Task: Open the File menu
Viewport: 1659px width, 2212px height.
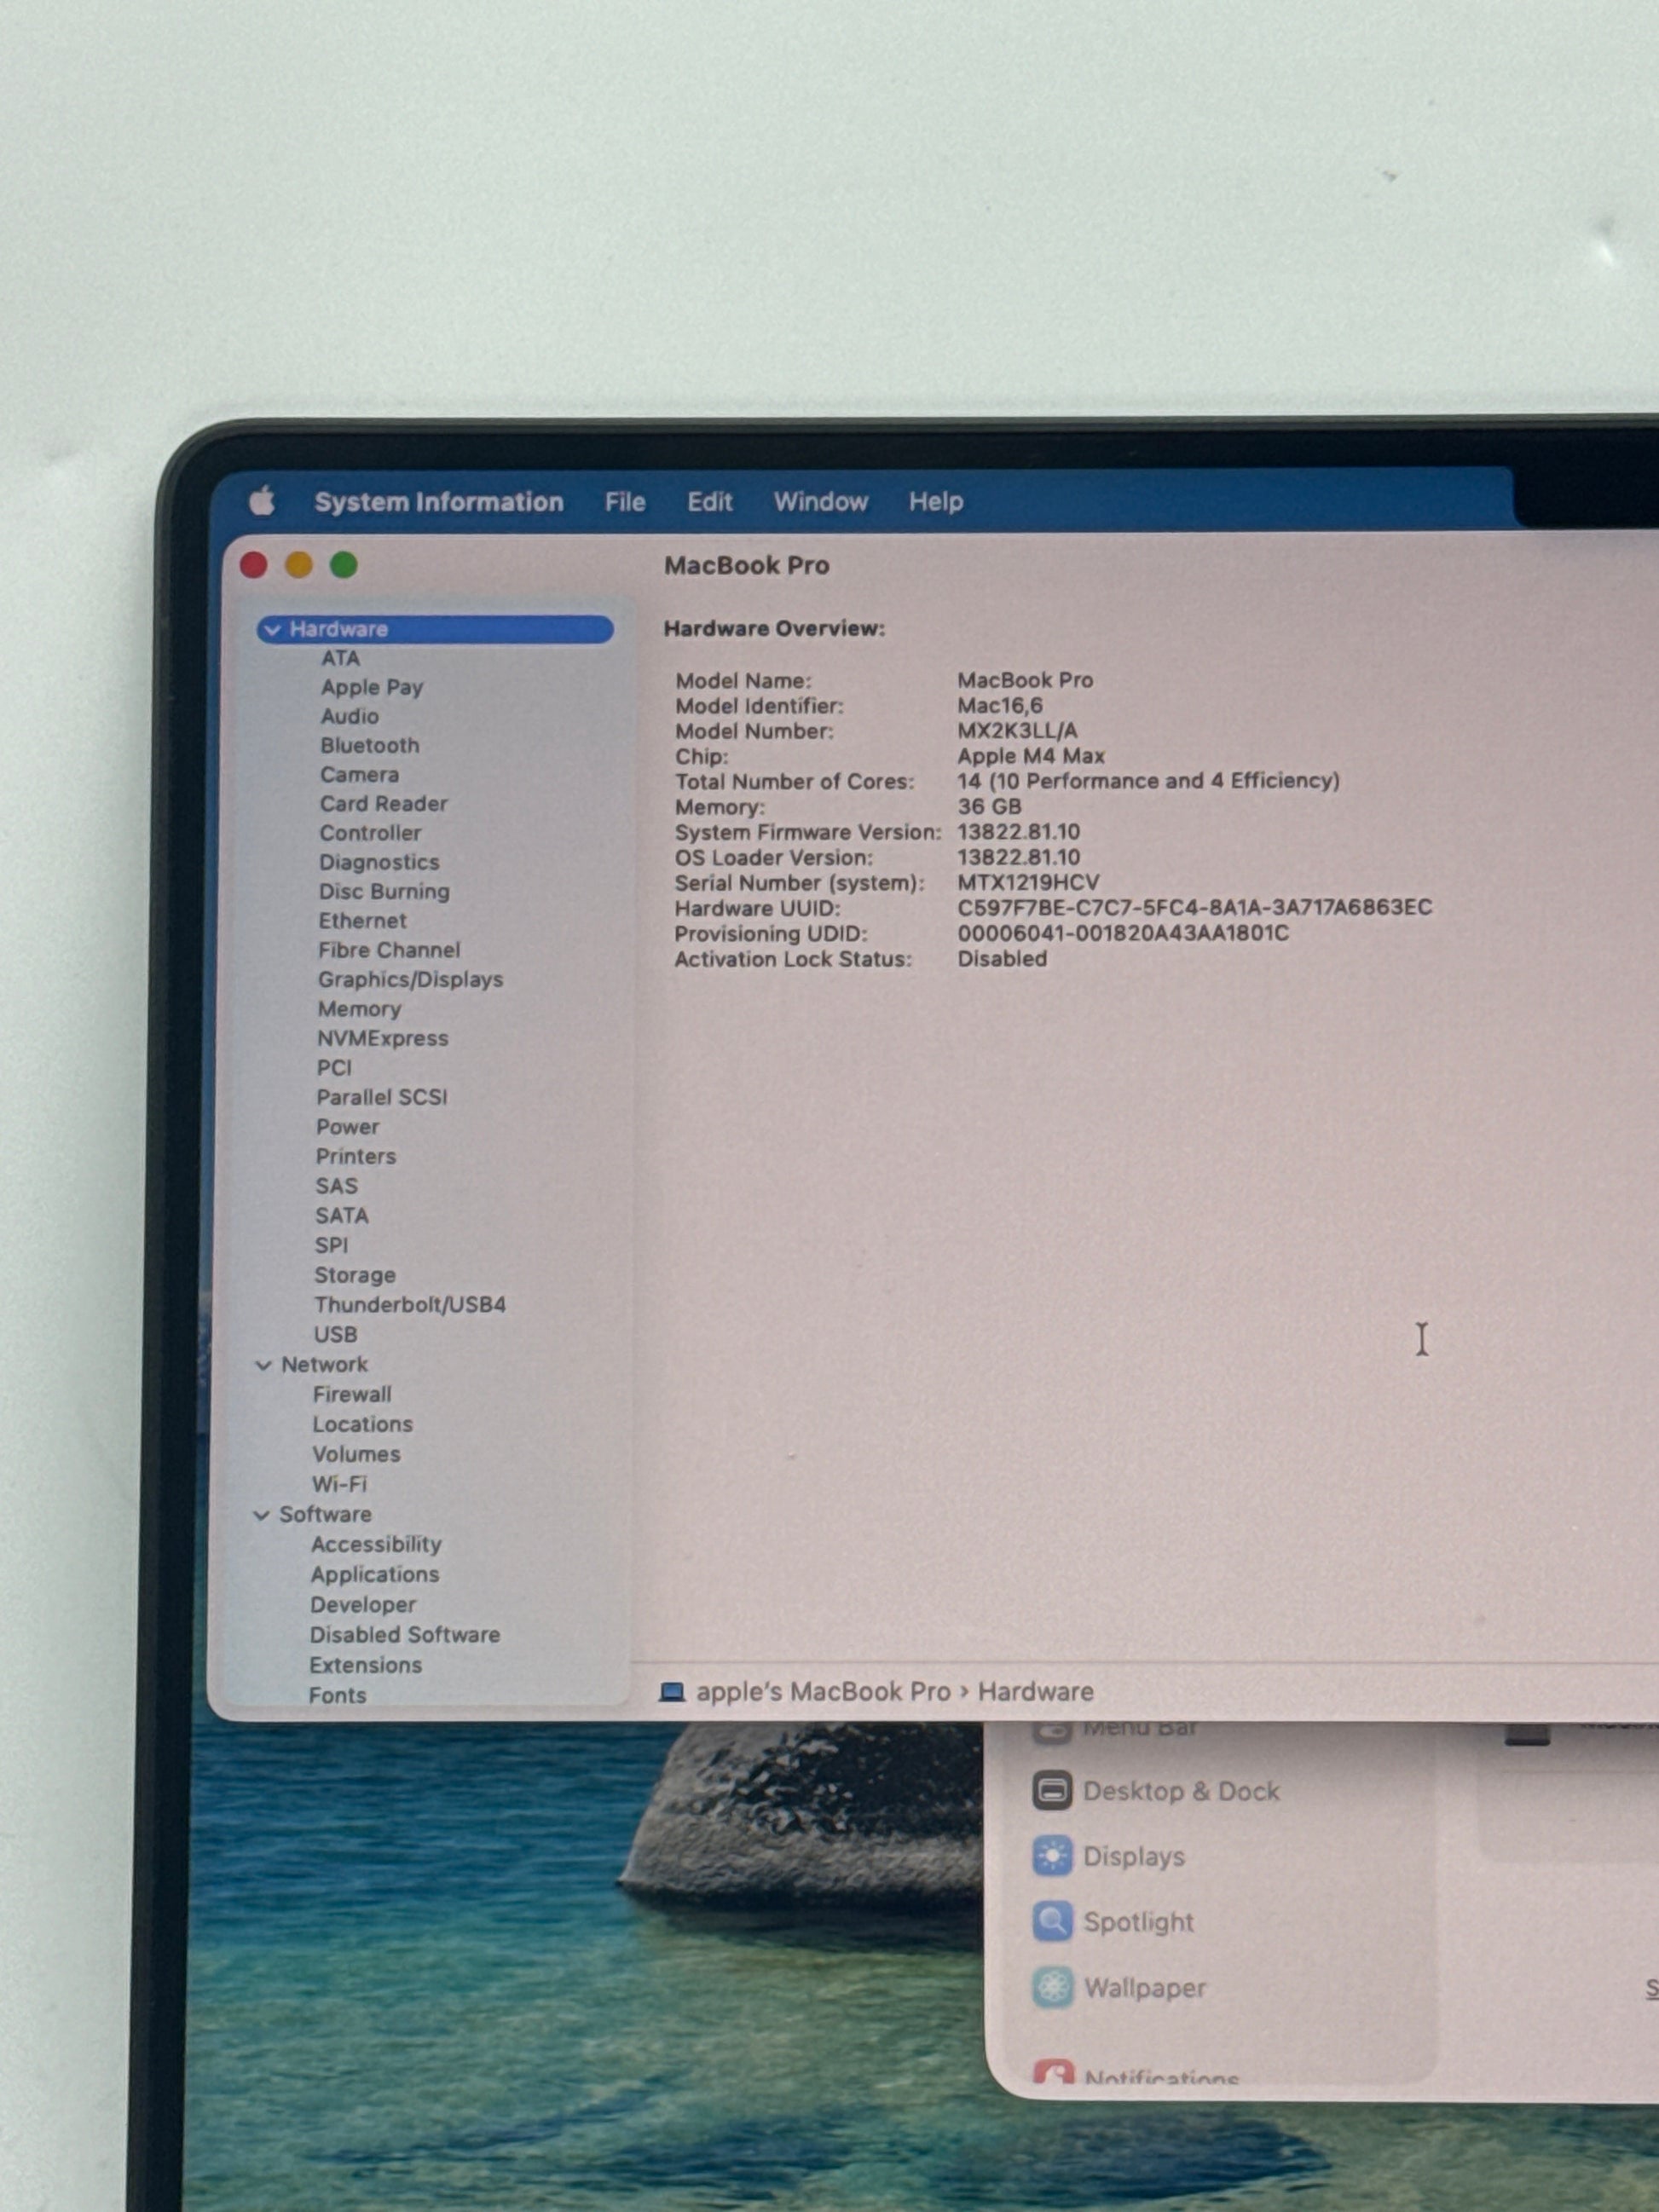Action: (x=624, y=501)
